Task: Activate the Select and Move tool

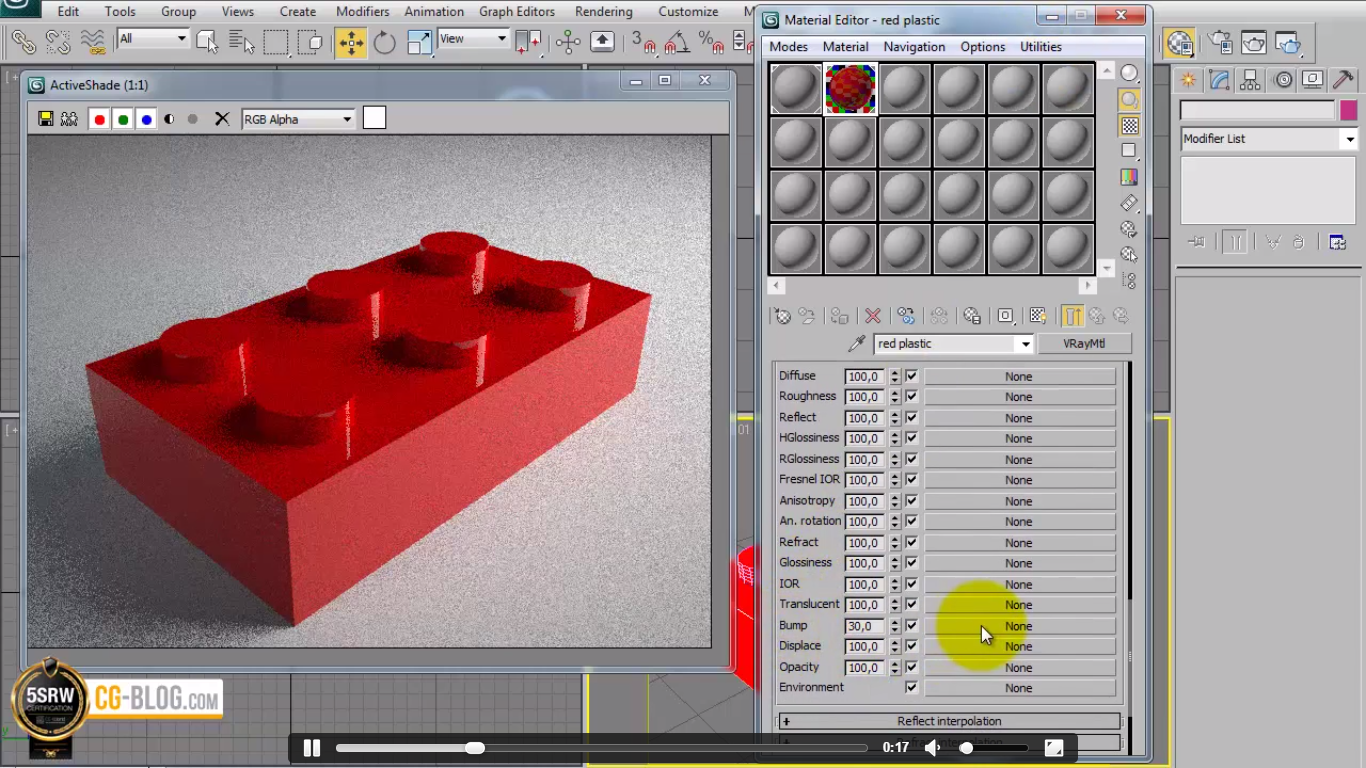Action: click(350, 42)
